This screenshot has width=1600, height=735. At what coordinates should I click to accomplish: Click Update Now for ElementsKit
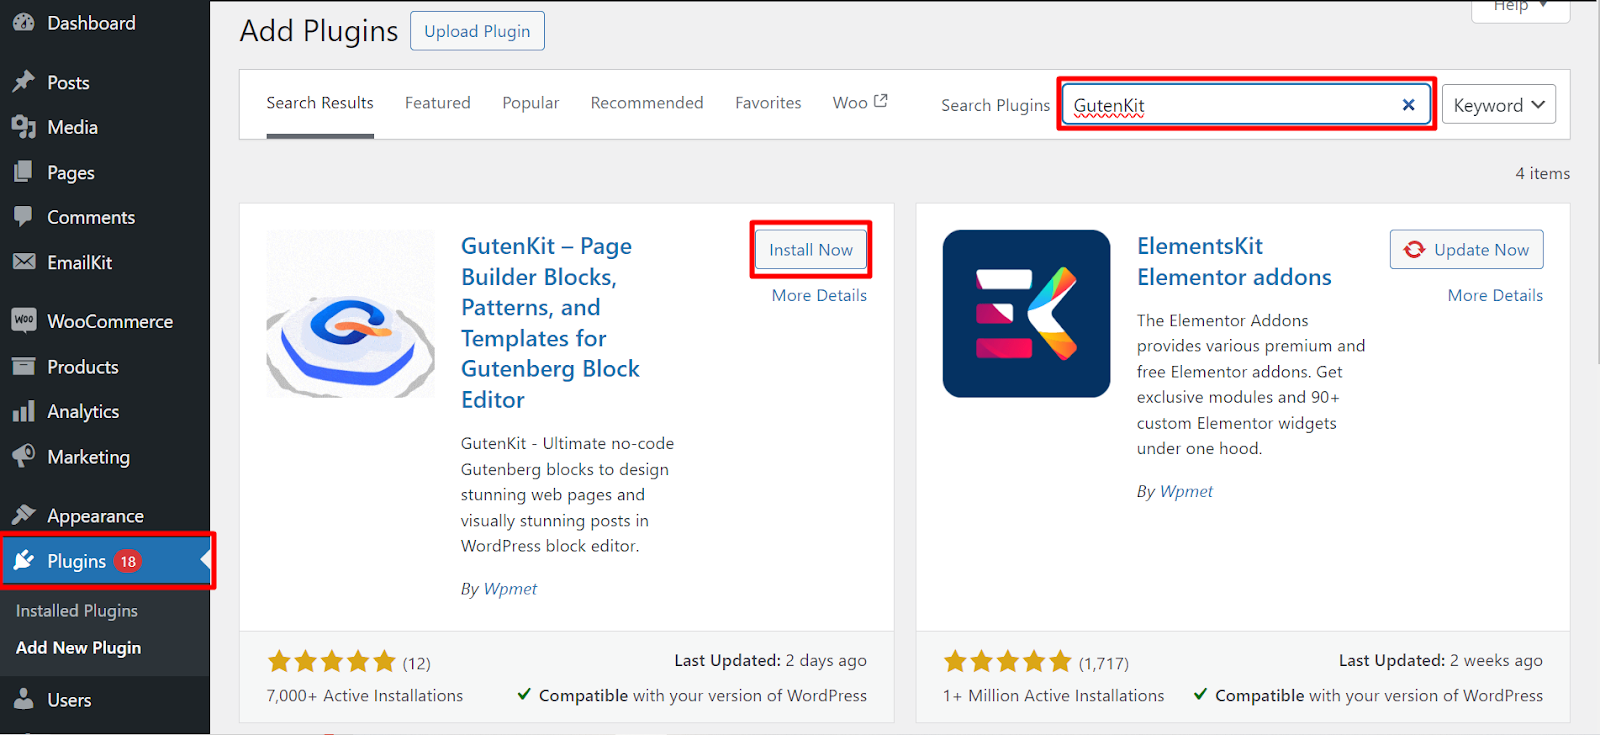pyautogui.click(x=1466, y=249)
